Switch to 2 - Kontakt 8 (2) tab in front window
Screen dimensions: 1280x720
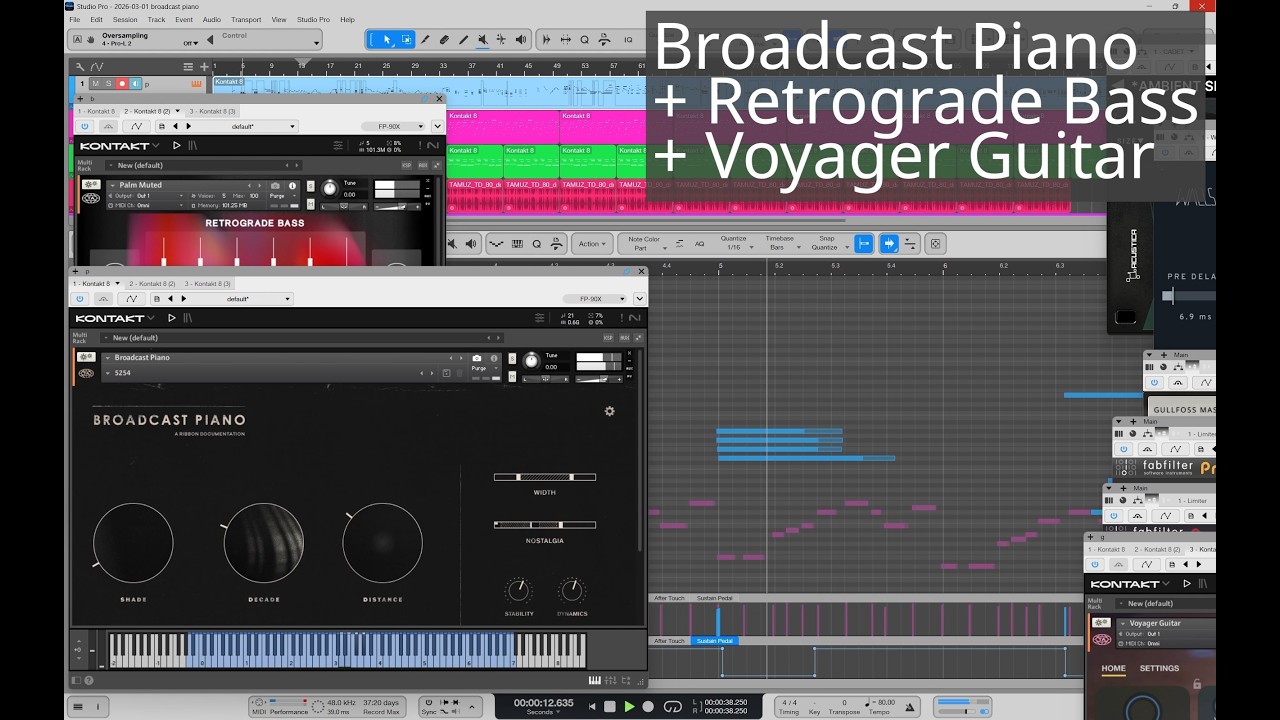click(x=152, y=284)
